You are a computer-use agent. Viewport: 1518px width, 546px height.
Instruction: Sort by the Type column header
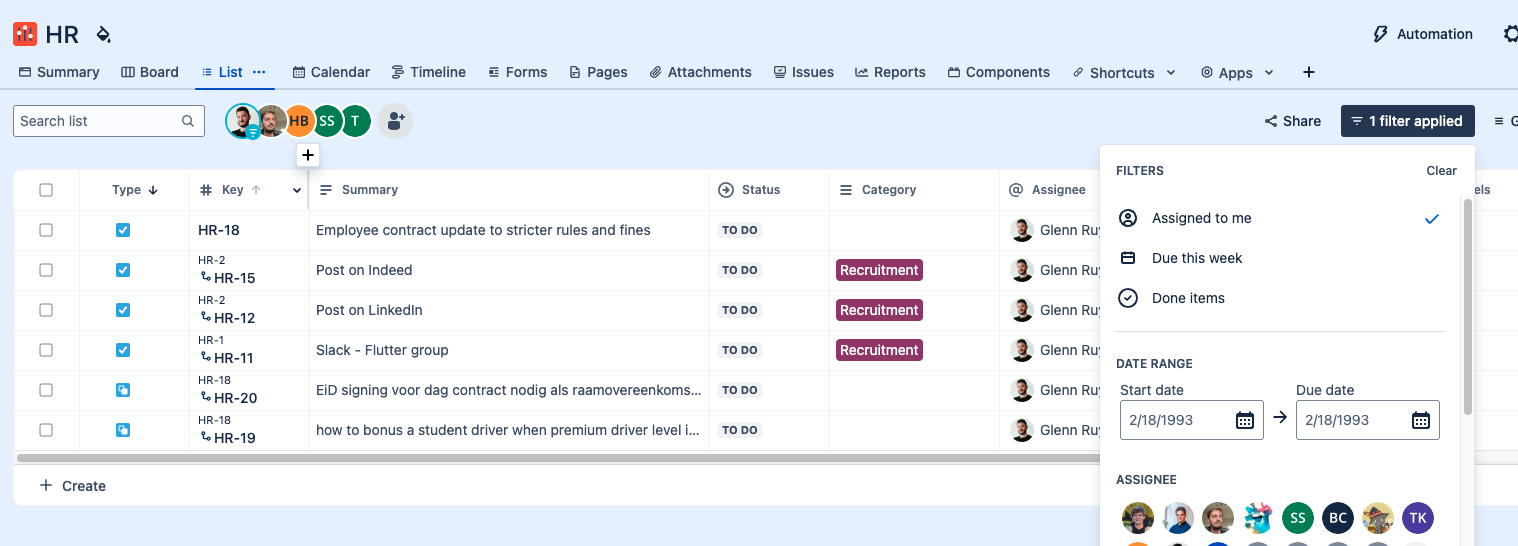point(134,190)
